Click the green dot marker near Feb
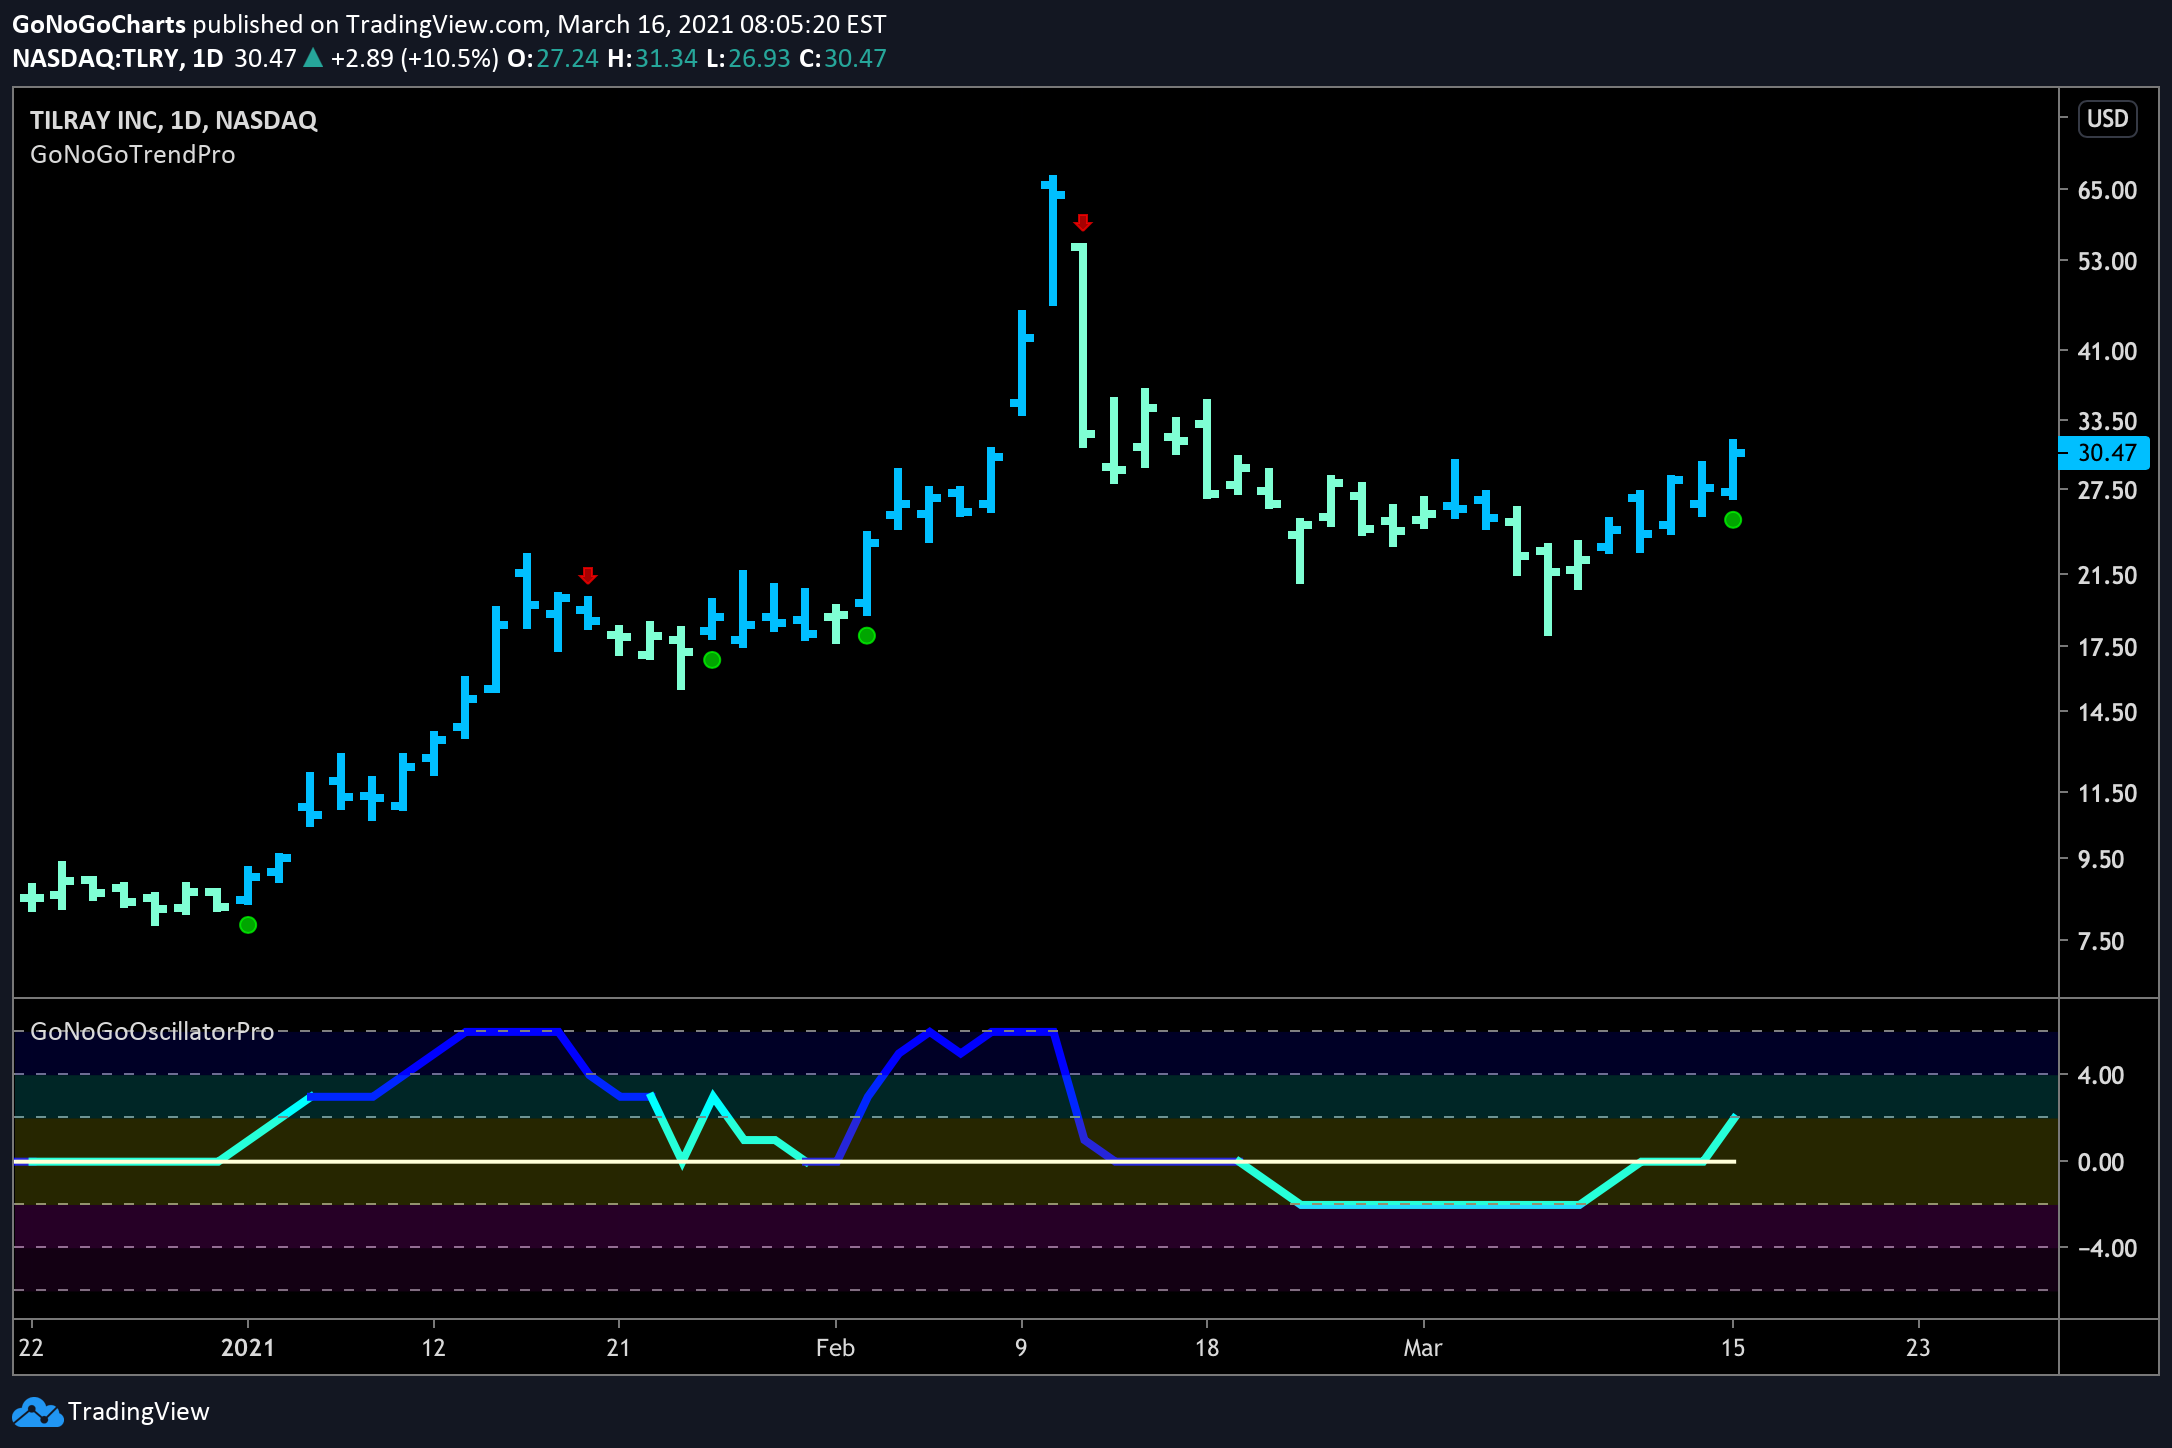This screenshot has width=2172, height=1448. click(x=867, y=636)
